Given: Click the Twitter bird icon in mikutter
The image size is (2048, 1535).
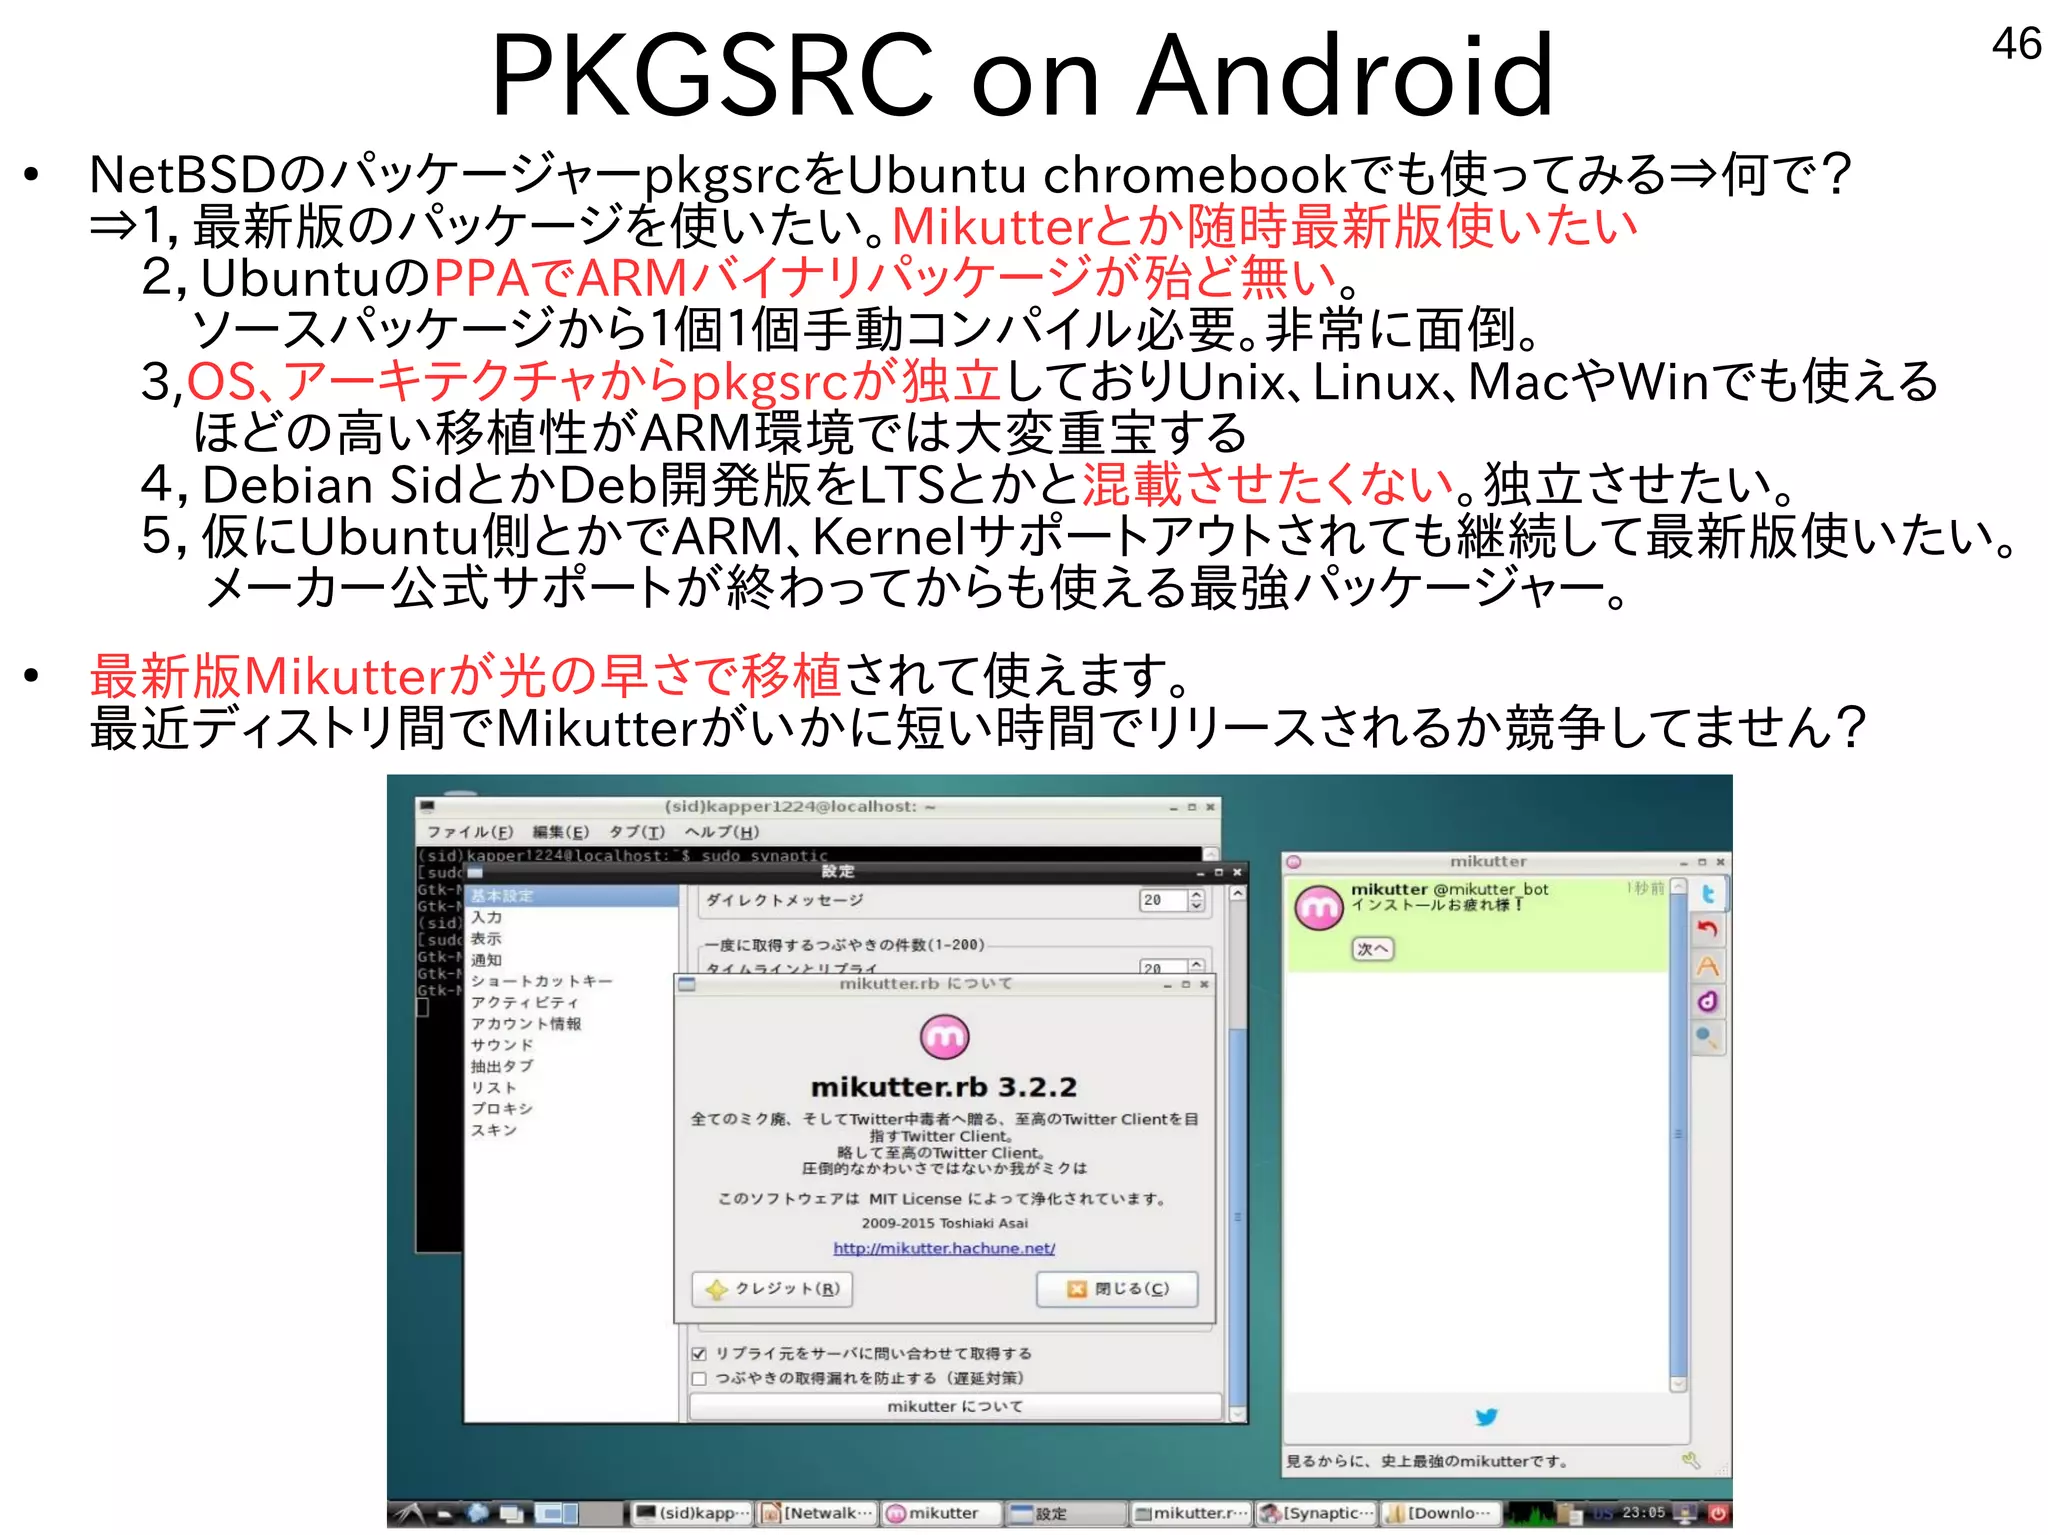Looking at the screenshot, I should 1487,1417.
